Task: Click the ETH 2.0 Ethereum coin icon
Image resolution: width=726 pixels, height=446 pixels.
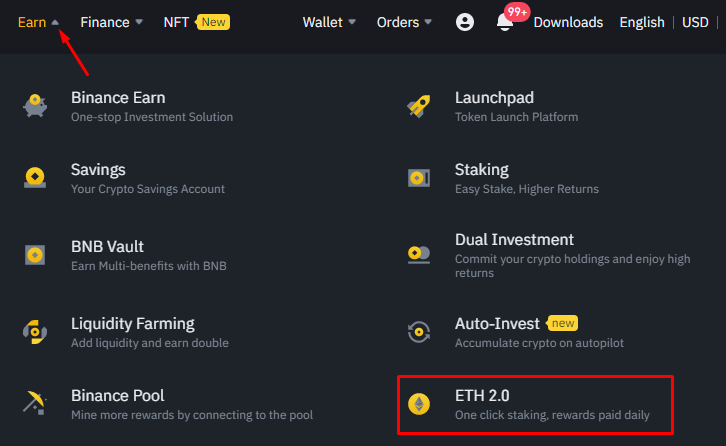Action: (x=419, y=403)
